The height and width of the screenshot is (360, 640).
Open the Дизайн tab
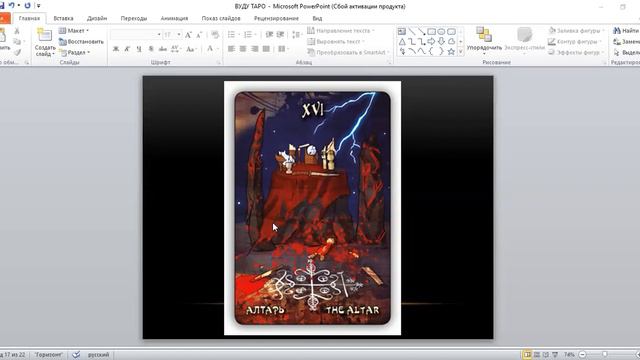97,18
